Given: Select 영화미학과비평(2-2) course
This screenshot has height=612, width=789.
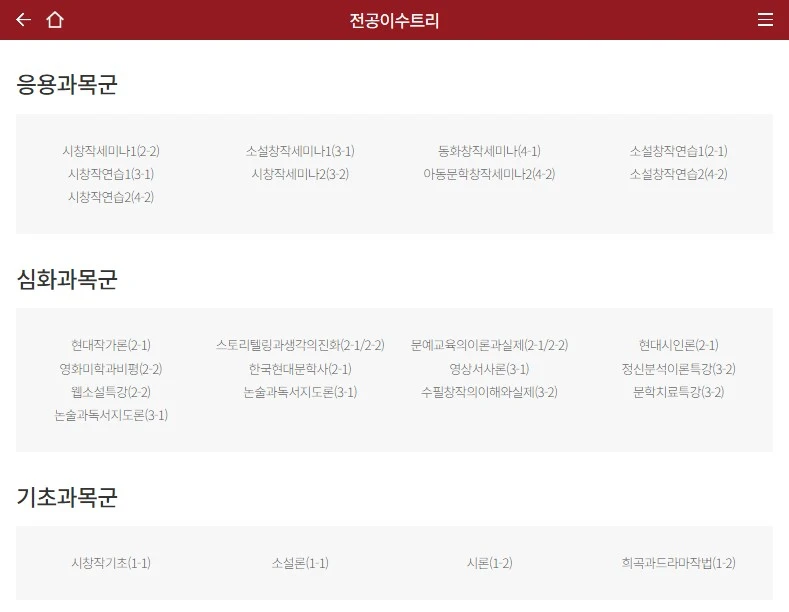Looking at the screenshot, I should [x=111, y=369].
